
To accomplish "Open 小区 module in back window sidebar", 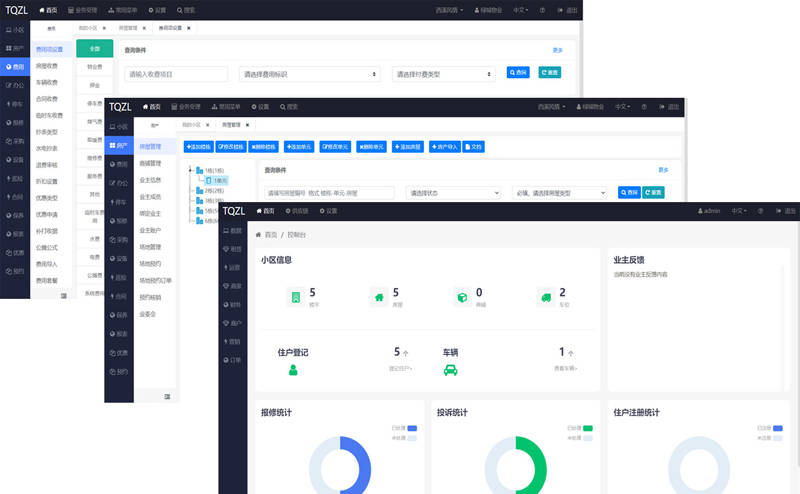I will (15, 30).
